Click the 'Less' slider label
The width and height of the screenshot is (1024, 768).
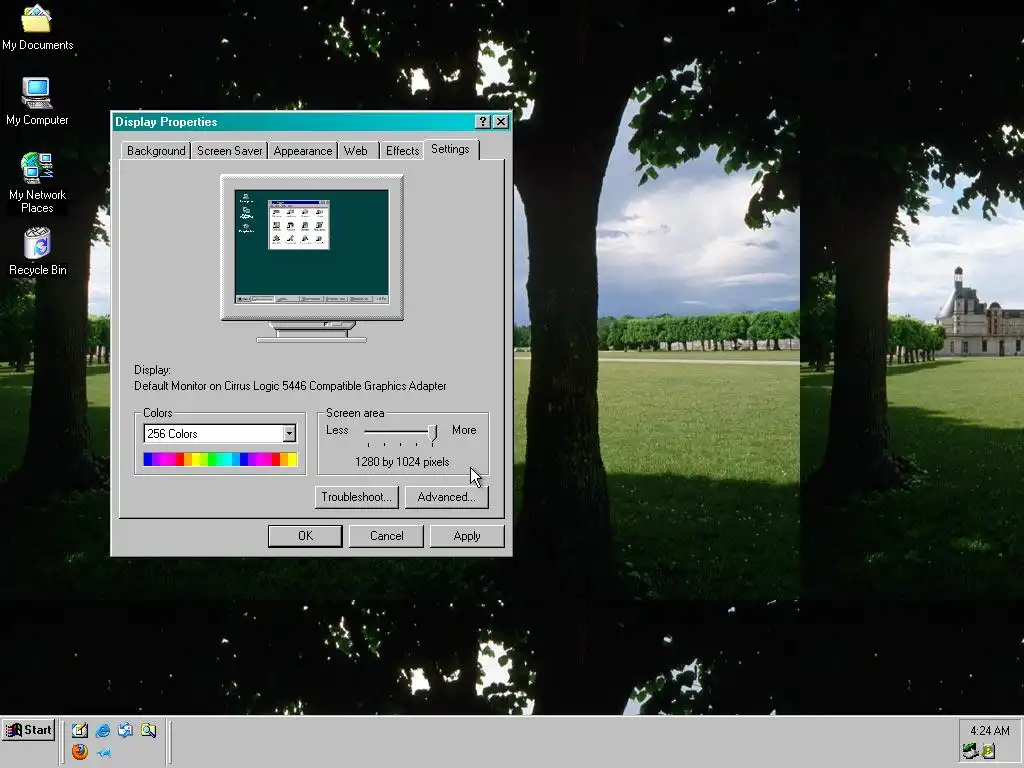[337, 430]
